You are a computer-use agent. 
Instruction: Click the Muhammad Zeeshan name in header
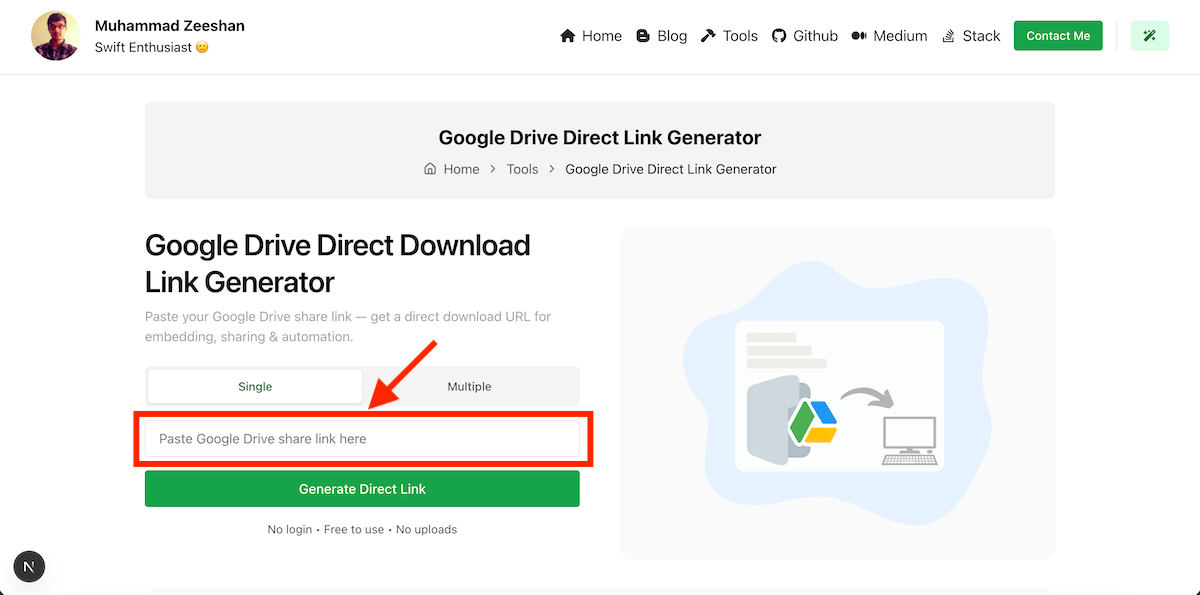[169, 26]
